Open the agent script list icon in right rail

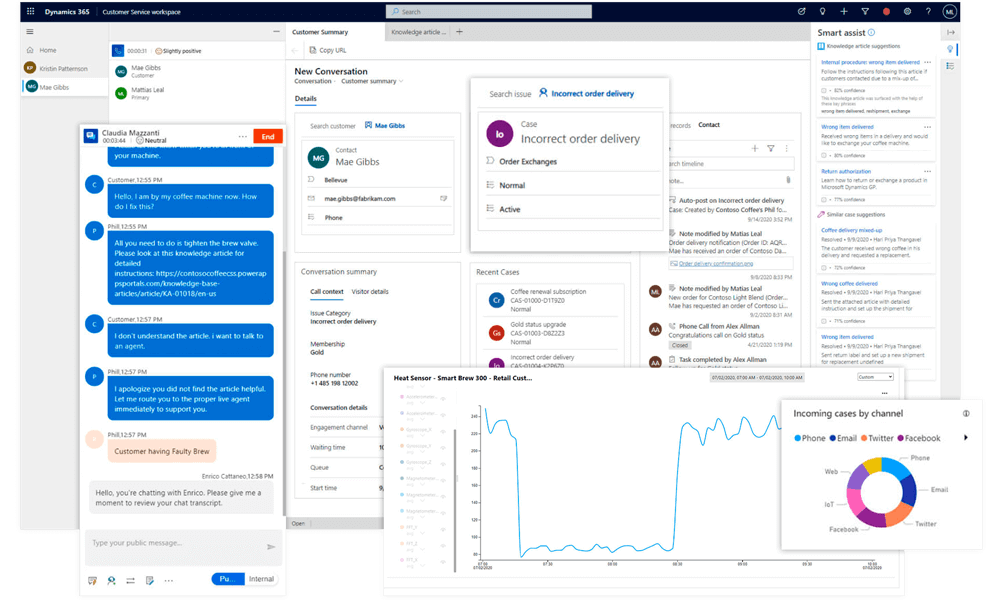(x=950, y=66)
